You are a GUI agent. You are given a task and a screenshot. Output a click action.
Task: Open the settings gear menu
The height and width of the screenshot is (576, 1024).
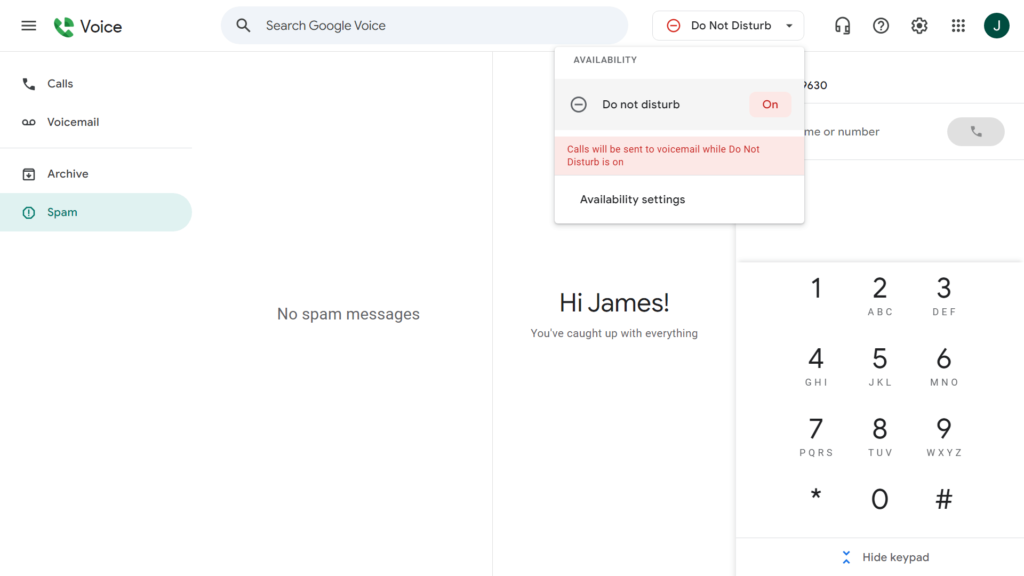(x=919, y=25)
